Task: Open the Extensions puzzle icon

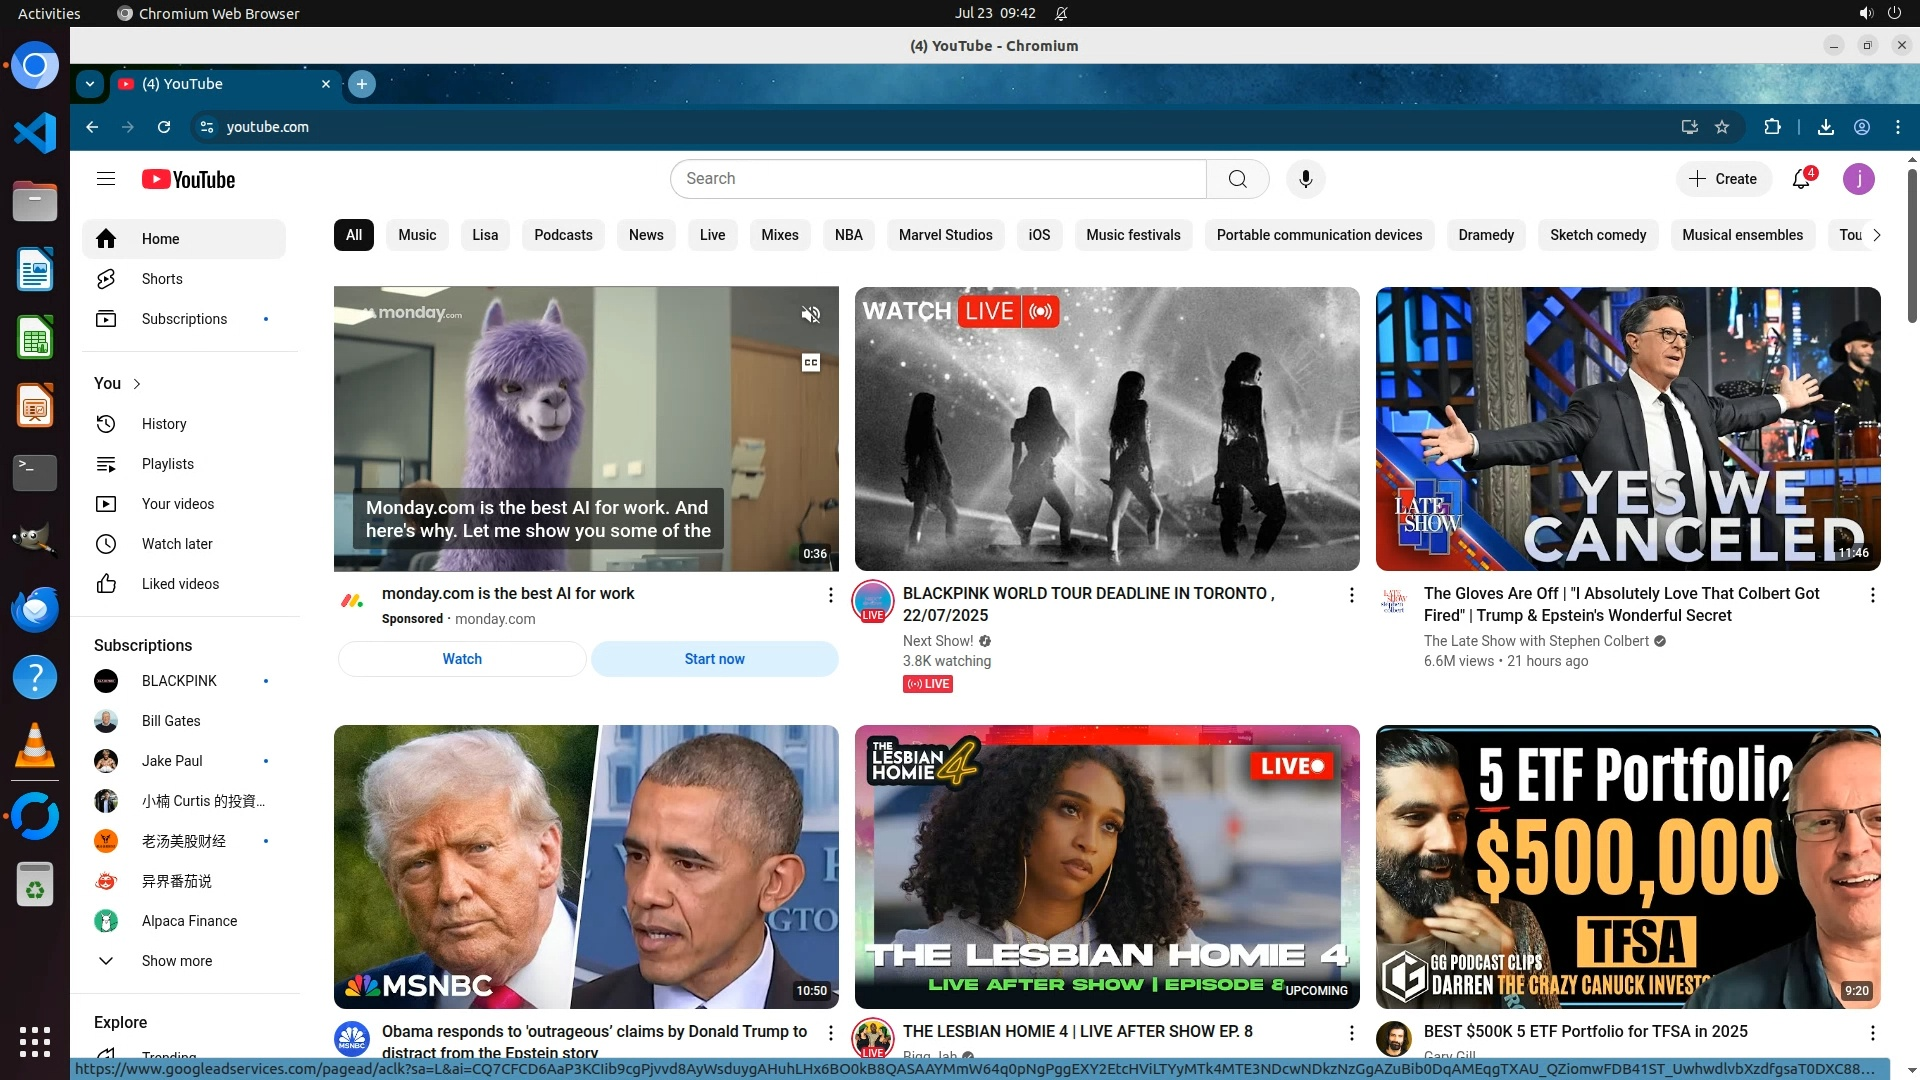Action: click(x=1772, y=127)
